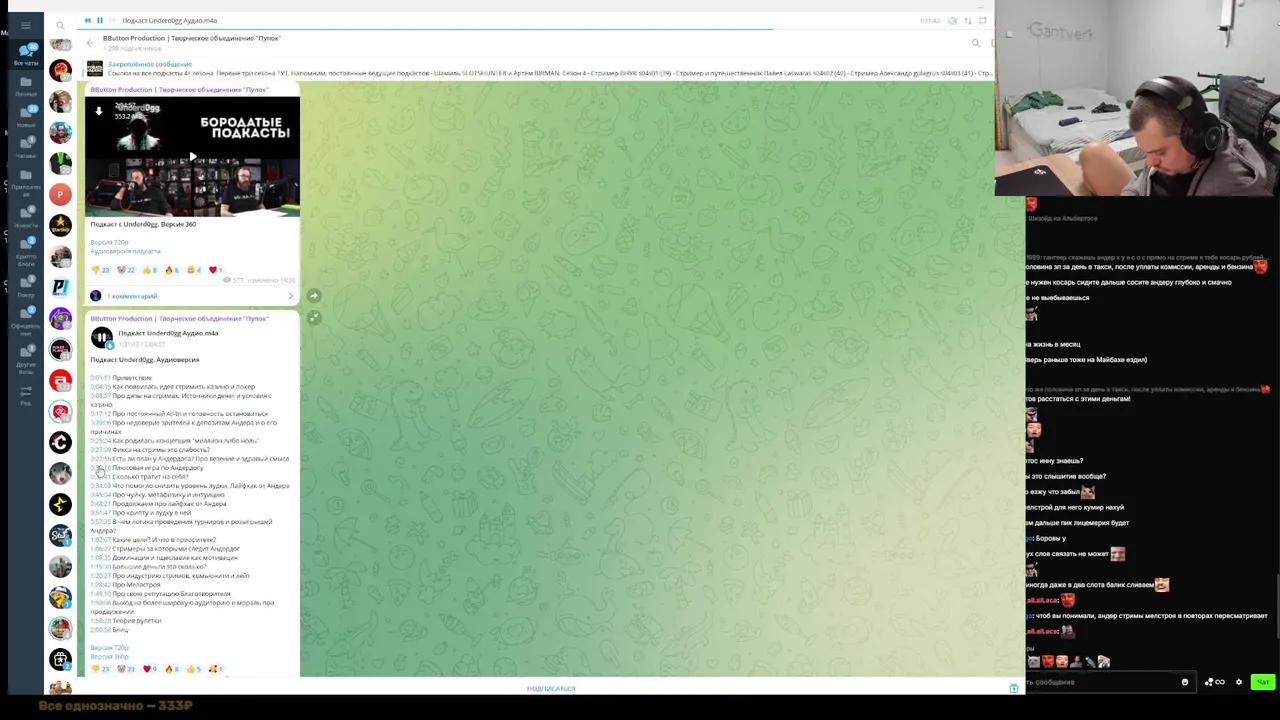Open the chat with red letter P avatar

(x=61, y=194)
